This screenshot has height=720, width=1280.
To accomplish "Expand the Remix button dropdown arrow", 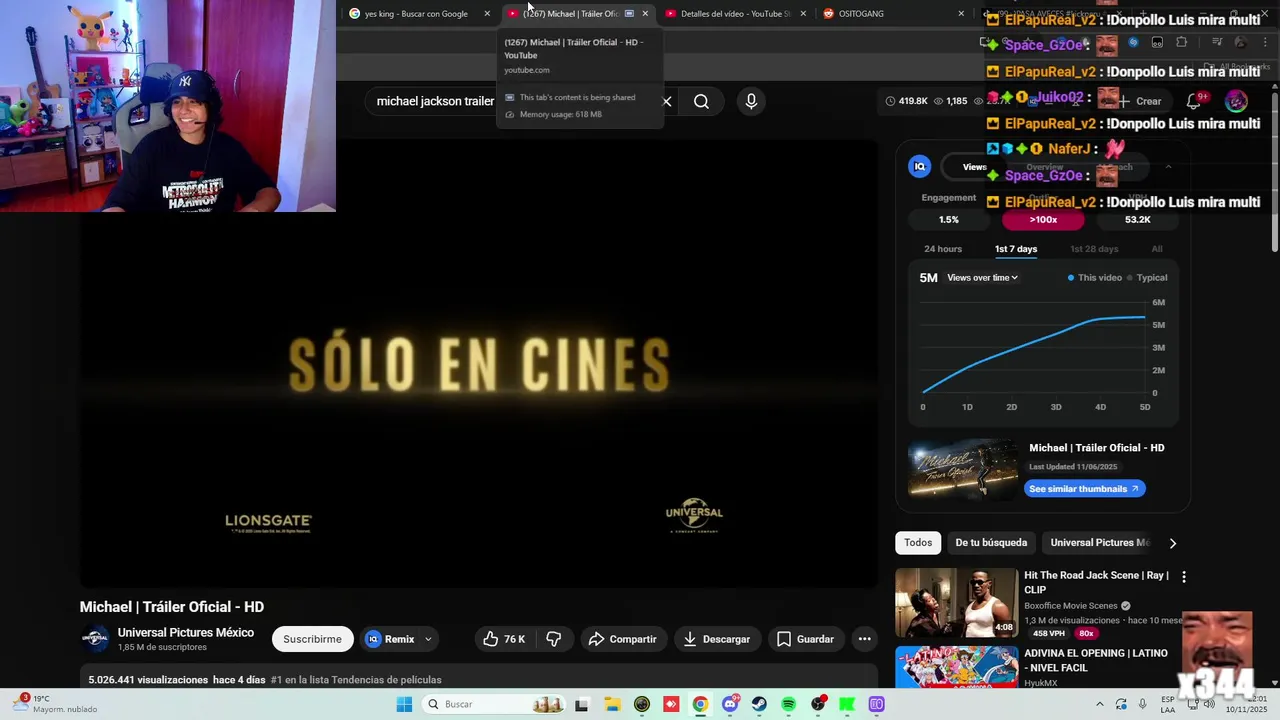I will click(428, 639).
